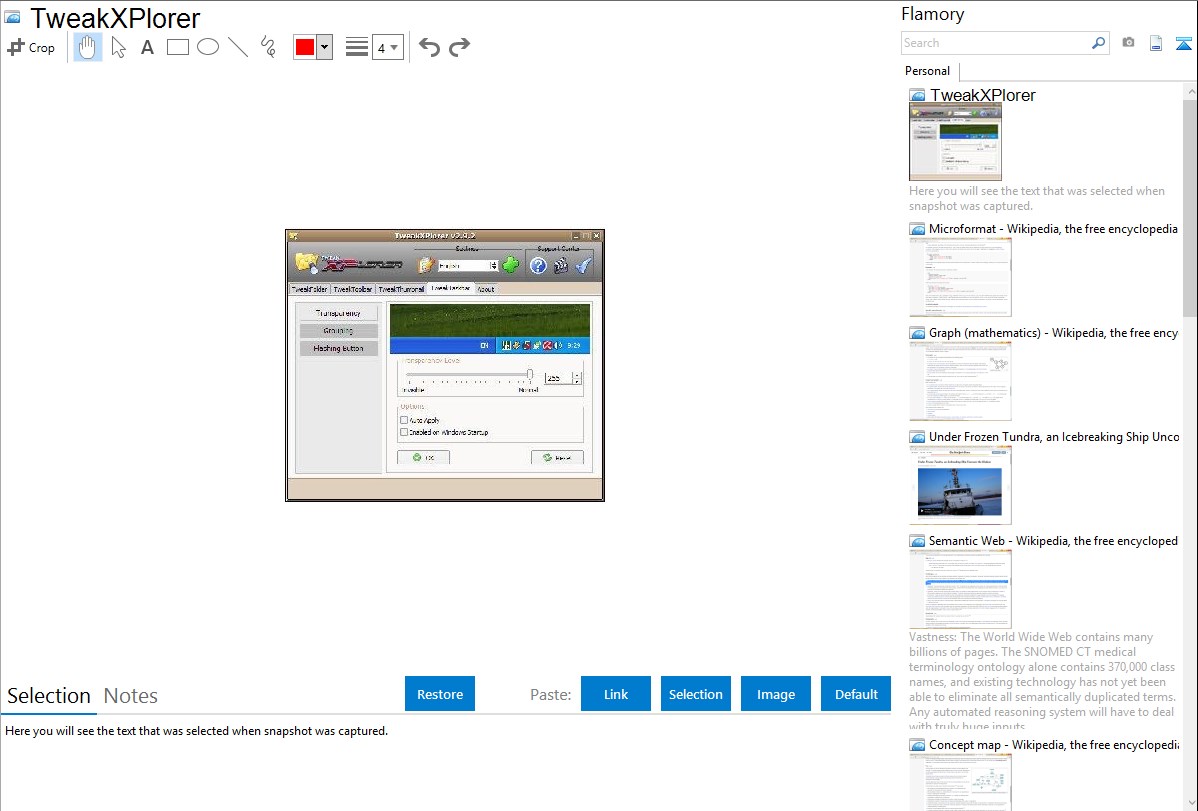Click the selected text placeholder message
1198x811 pixels.
click(x=196, y=731)
